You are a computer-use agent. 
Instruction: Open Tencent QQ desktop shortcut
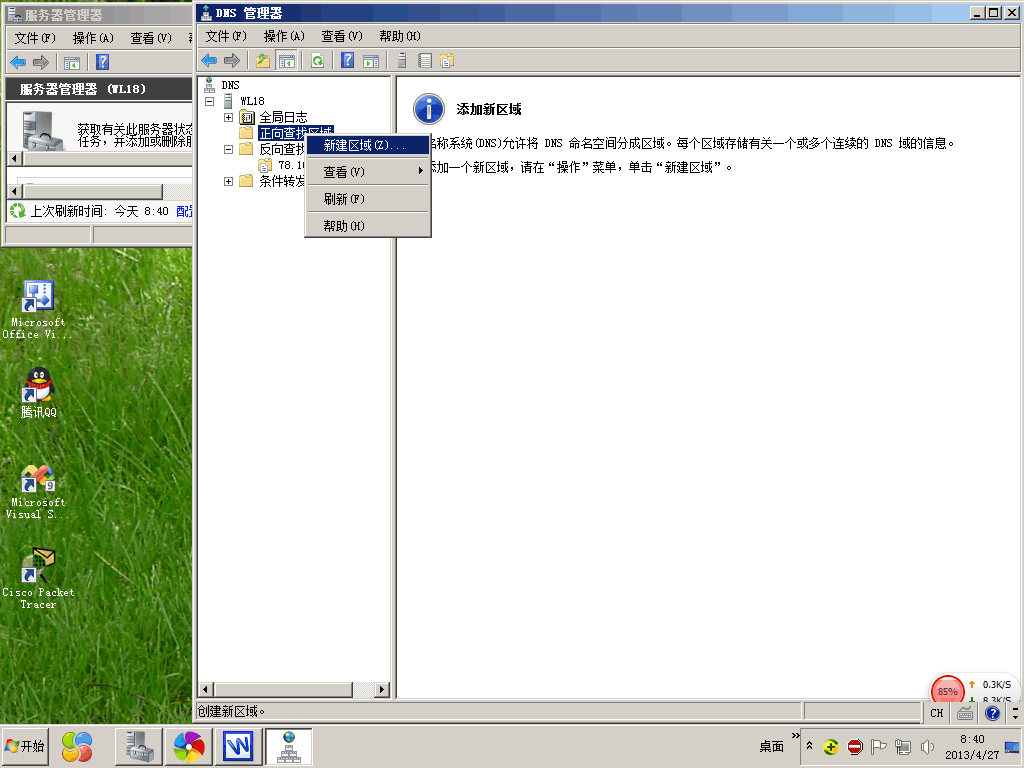tap(38, 392)
